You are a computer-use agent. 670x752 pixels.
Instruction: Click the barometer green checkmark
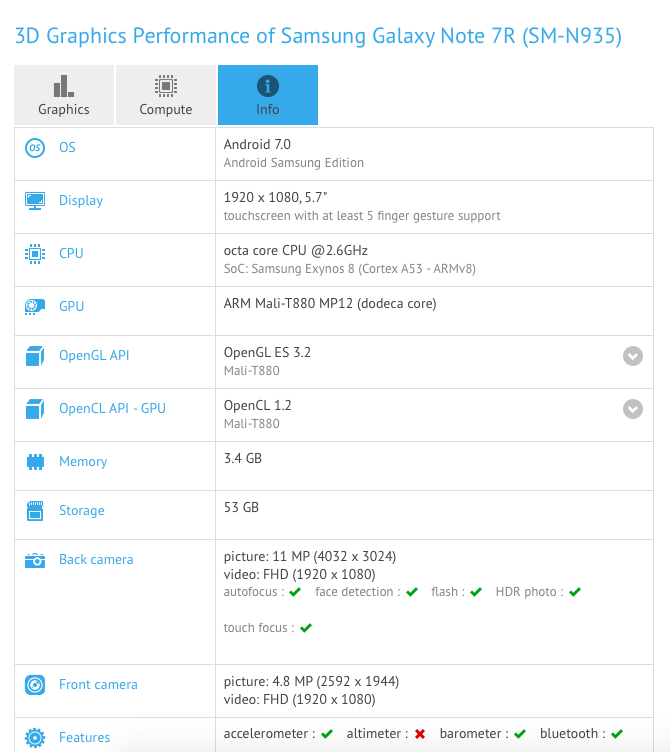tap(520, 734)
